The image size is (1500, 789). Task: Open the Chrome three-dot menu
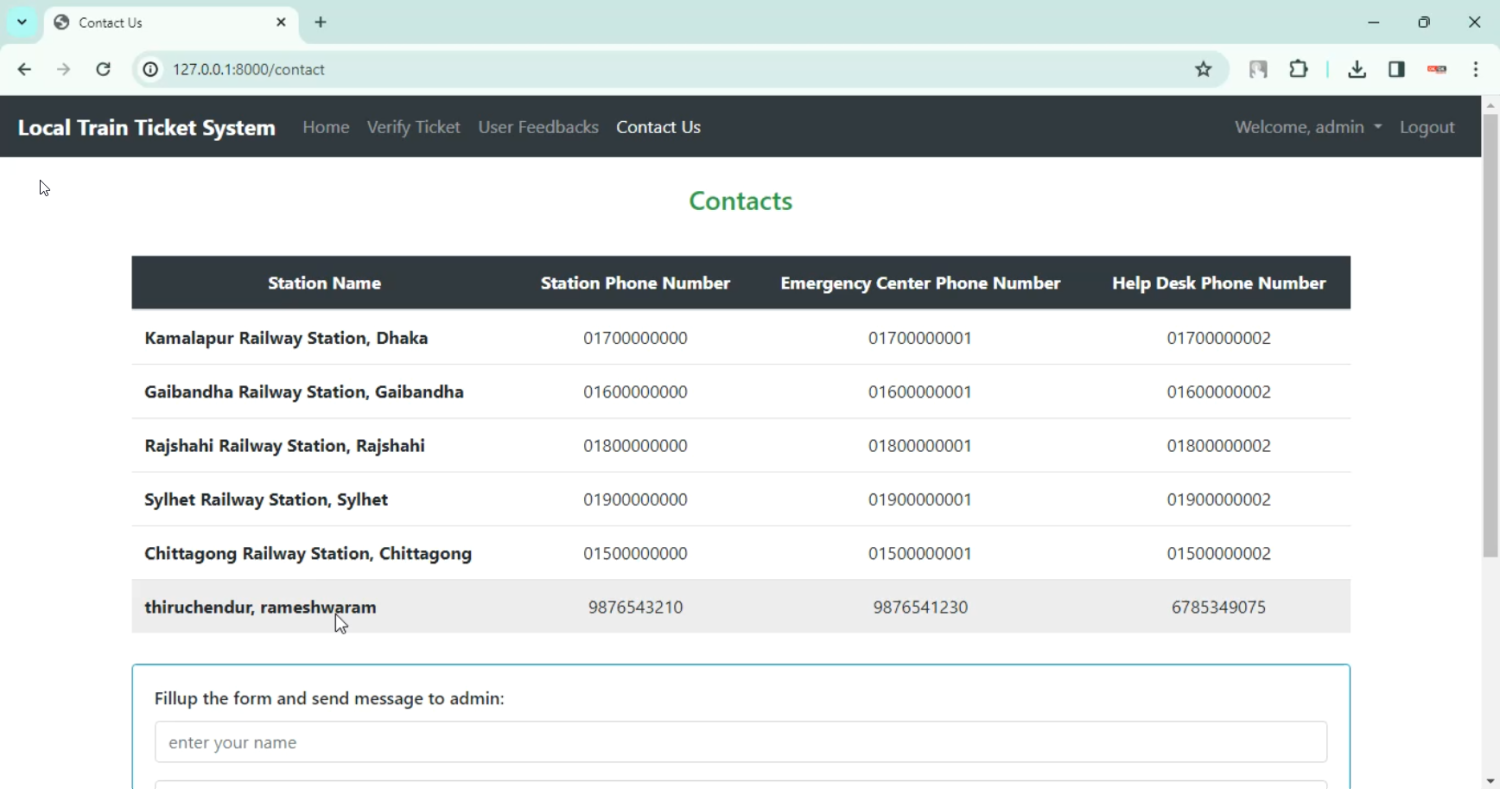pyautogui.click(x=1476, y=69)
